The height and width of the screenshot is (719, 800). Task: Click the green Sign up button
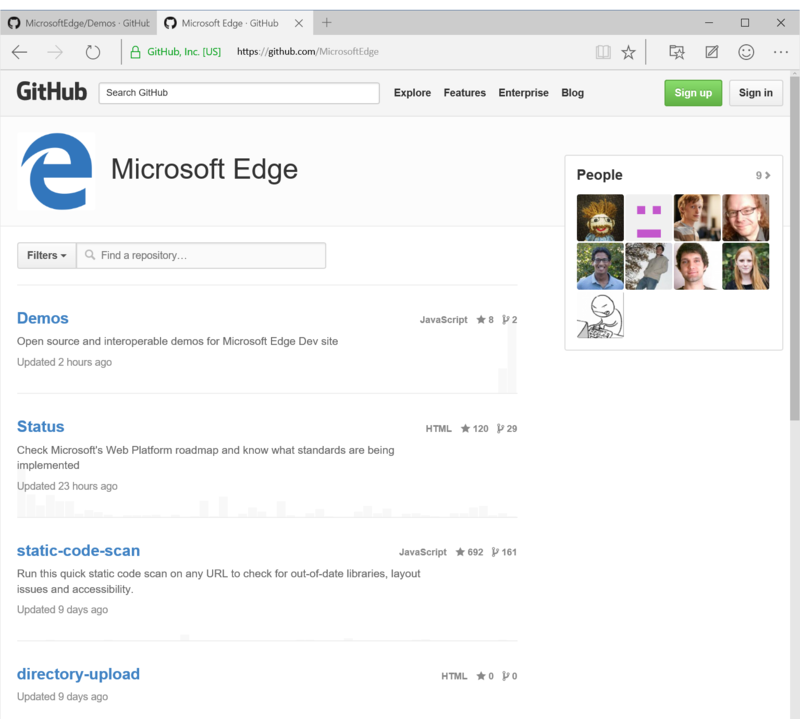693,93
